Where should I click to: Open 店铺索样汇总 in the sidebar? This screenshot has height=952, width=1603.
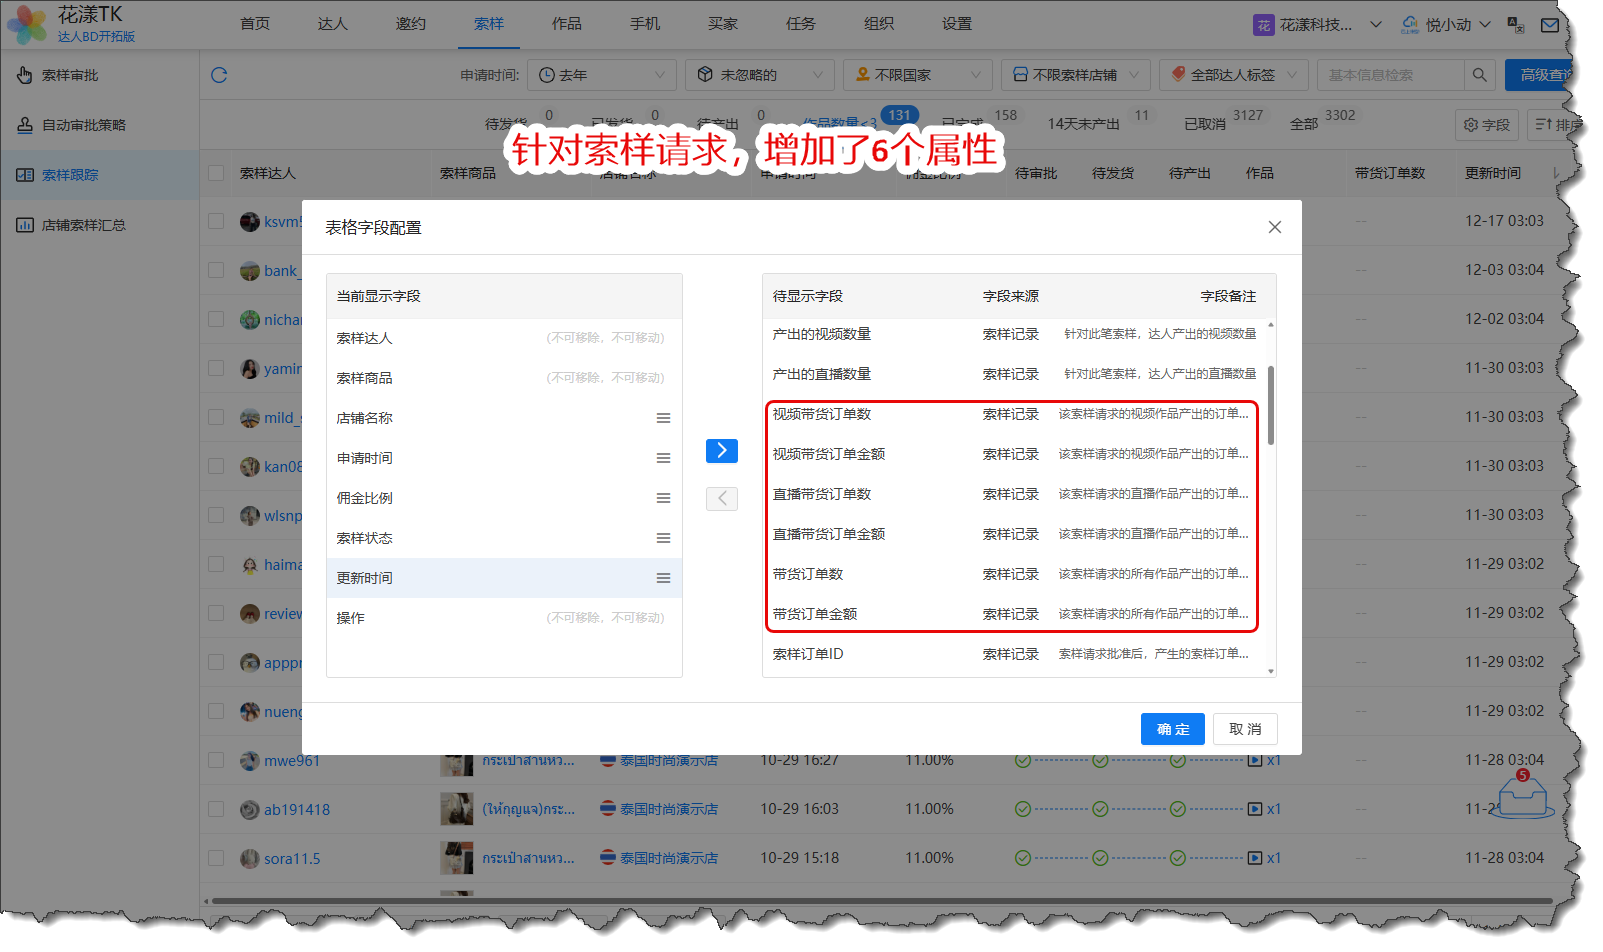coord(84,225)
